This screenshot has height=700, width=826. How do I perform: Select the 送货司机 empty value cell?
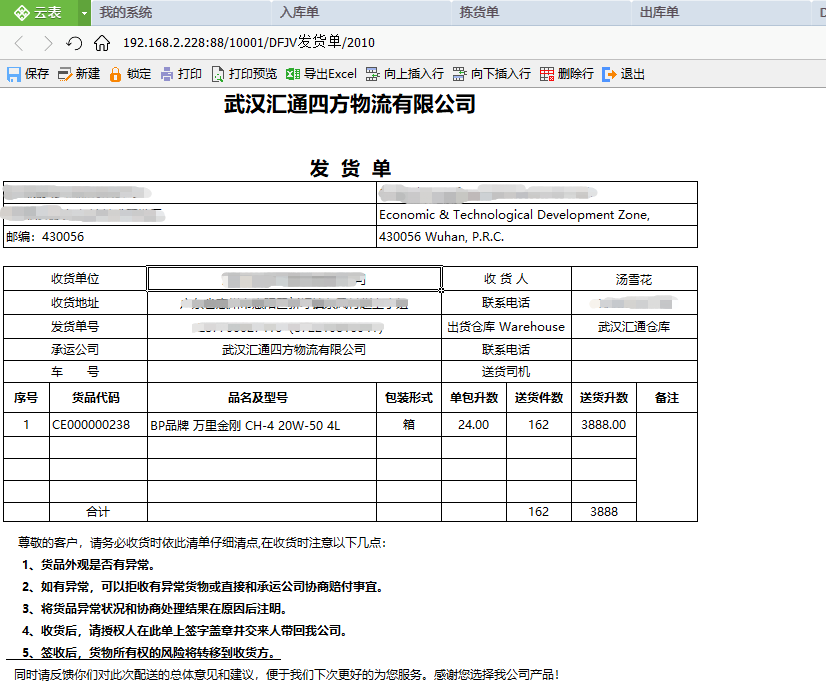(634, 372)
